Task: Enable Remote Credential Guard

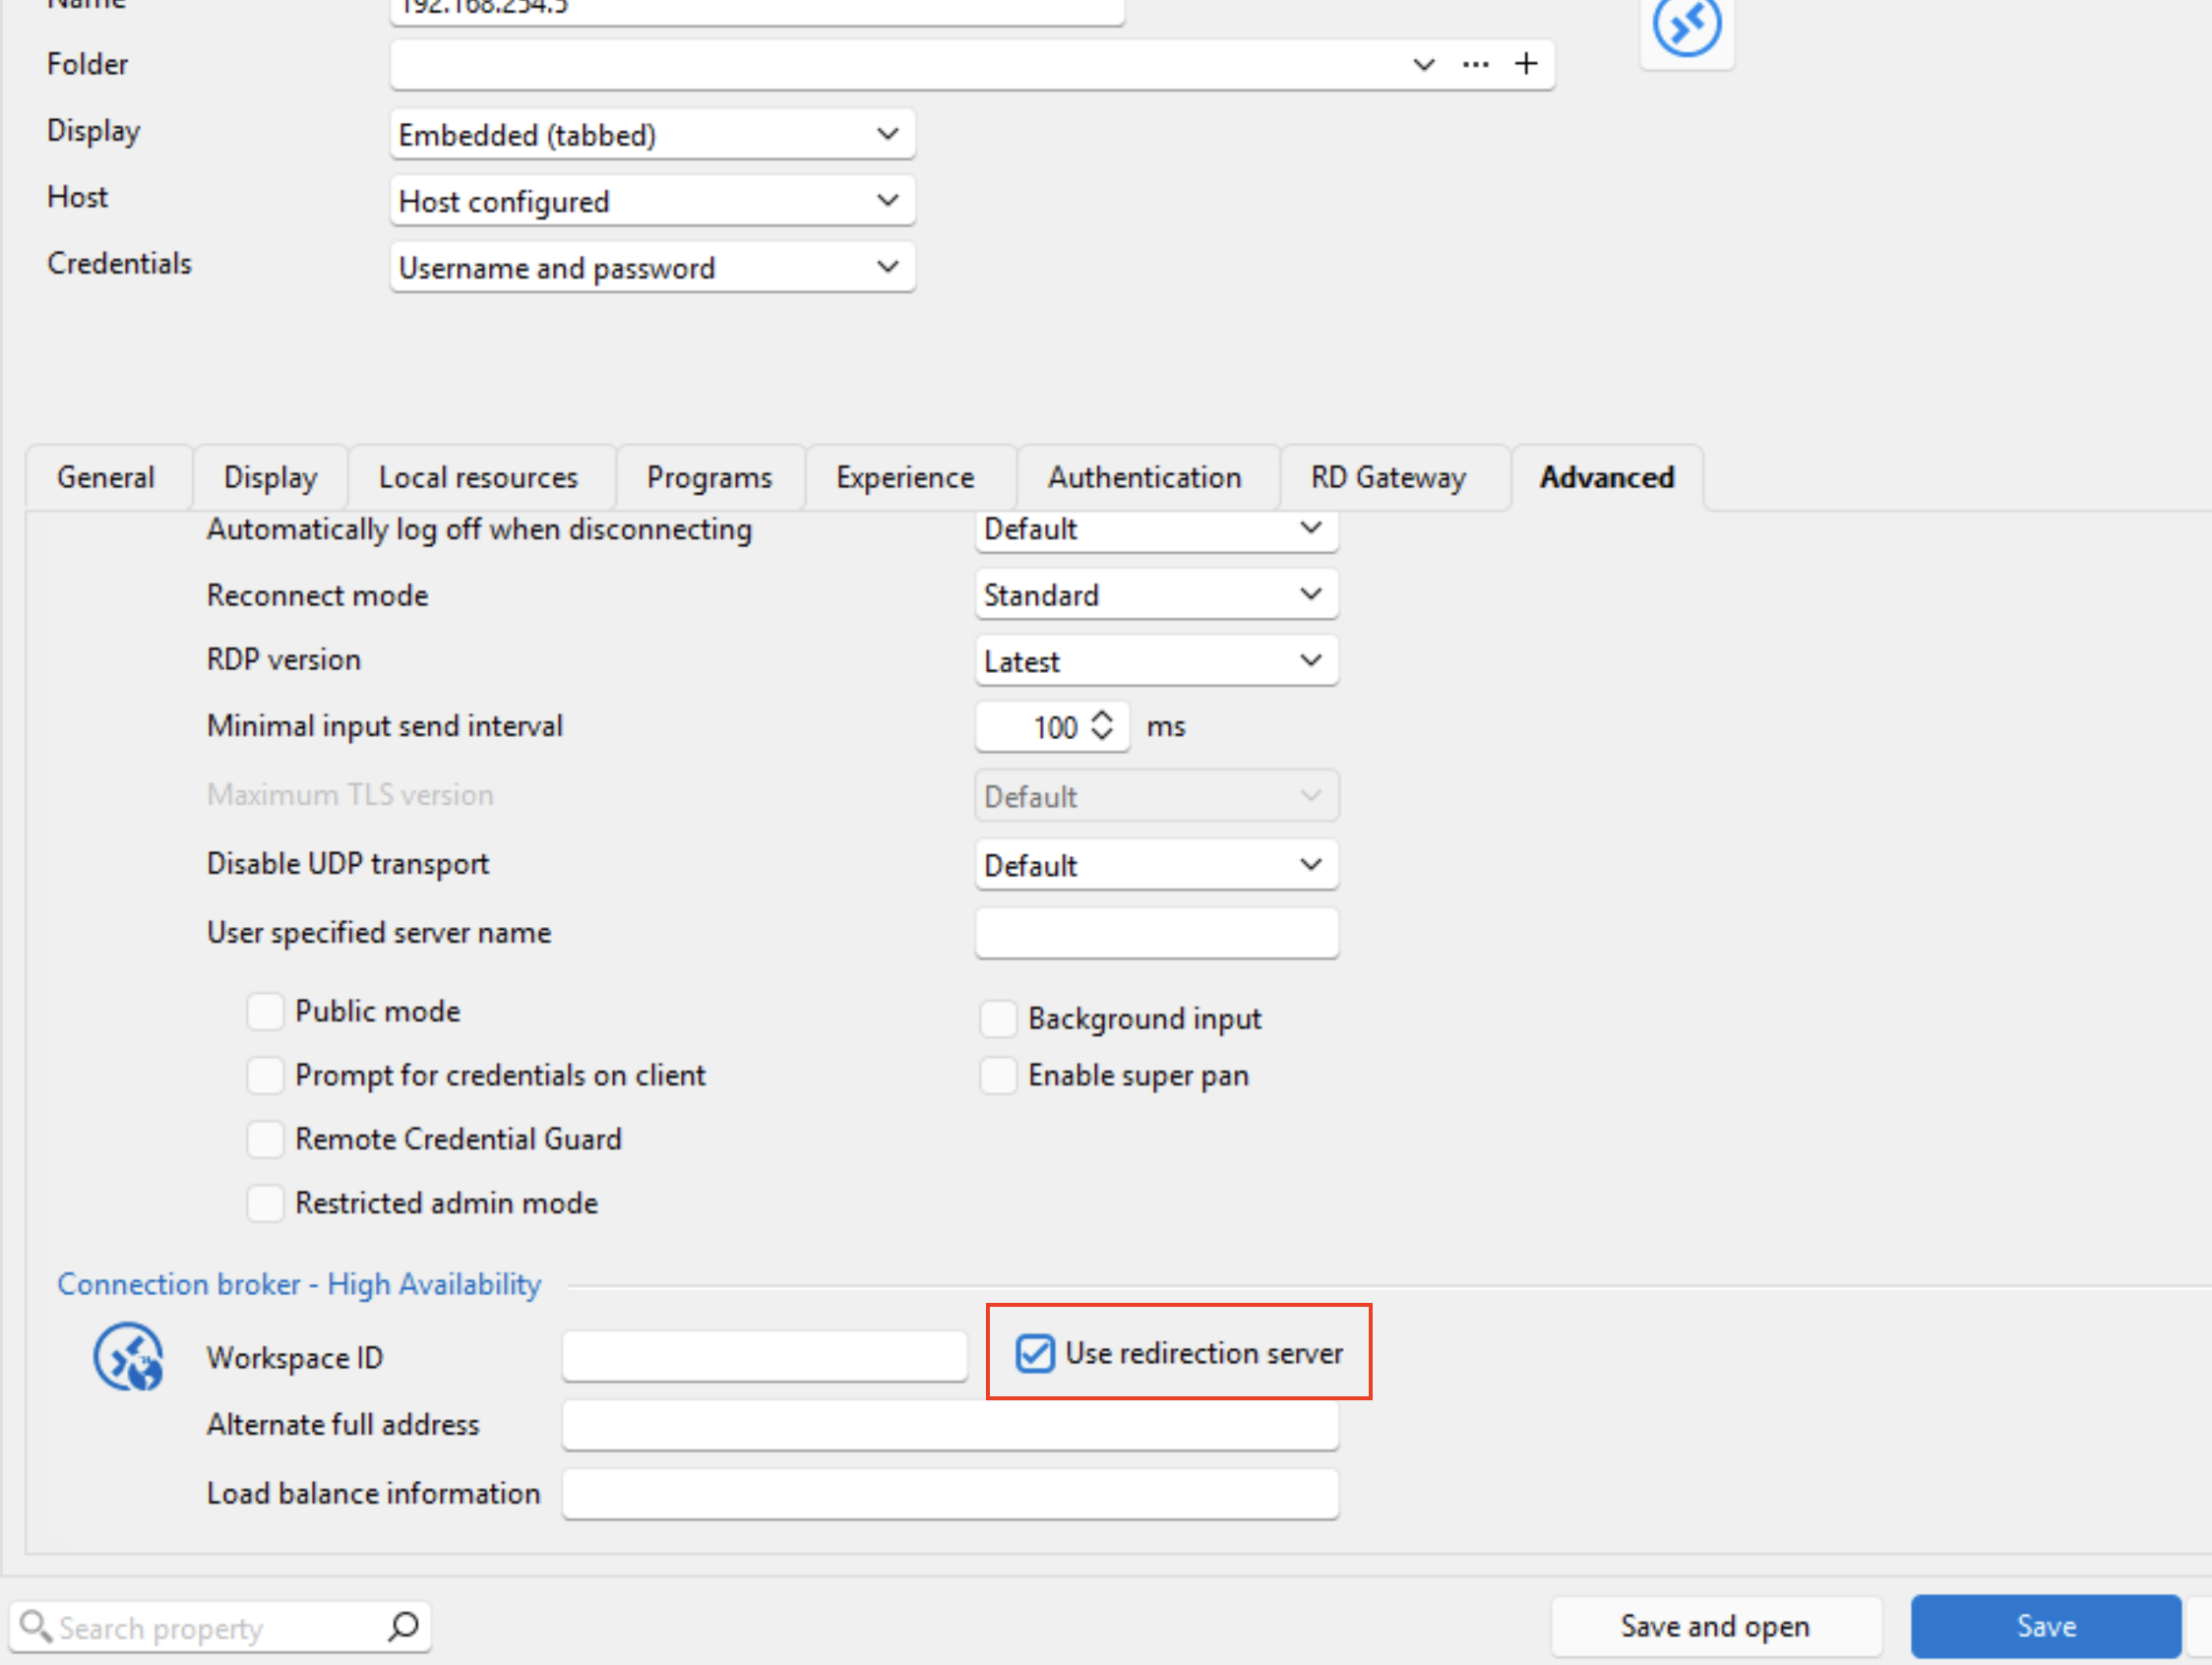Action: pyautogui.click(x=265, y=1139)
